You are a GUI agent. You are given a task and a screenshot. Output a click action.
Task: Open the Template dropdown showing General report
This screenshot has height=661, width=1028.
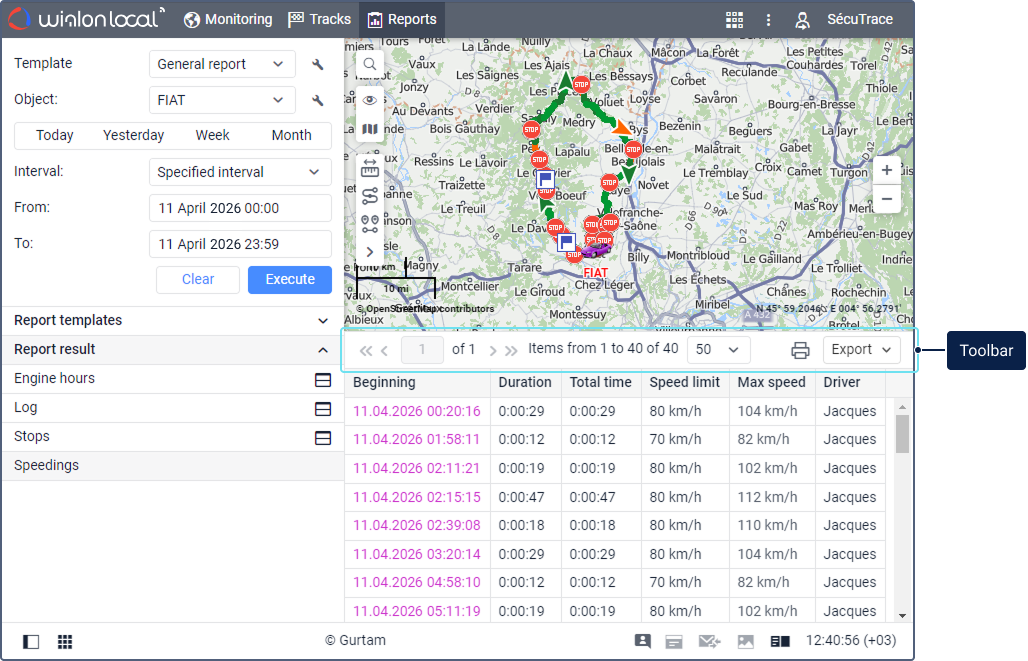(x=222, y=64)
